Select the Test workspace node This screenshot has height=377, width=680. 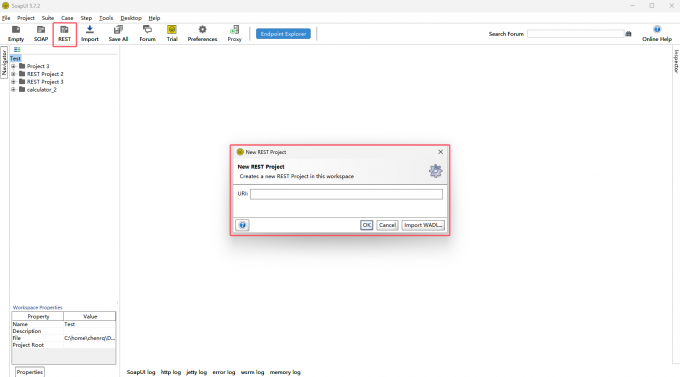15,58
